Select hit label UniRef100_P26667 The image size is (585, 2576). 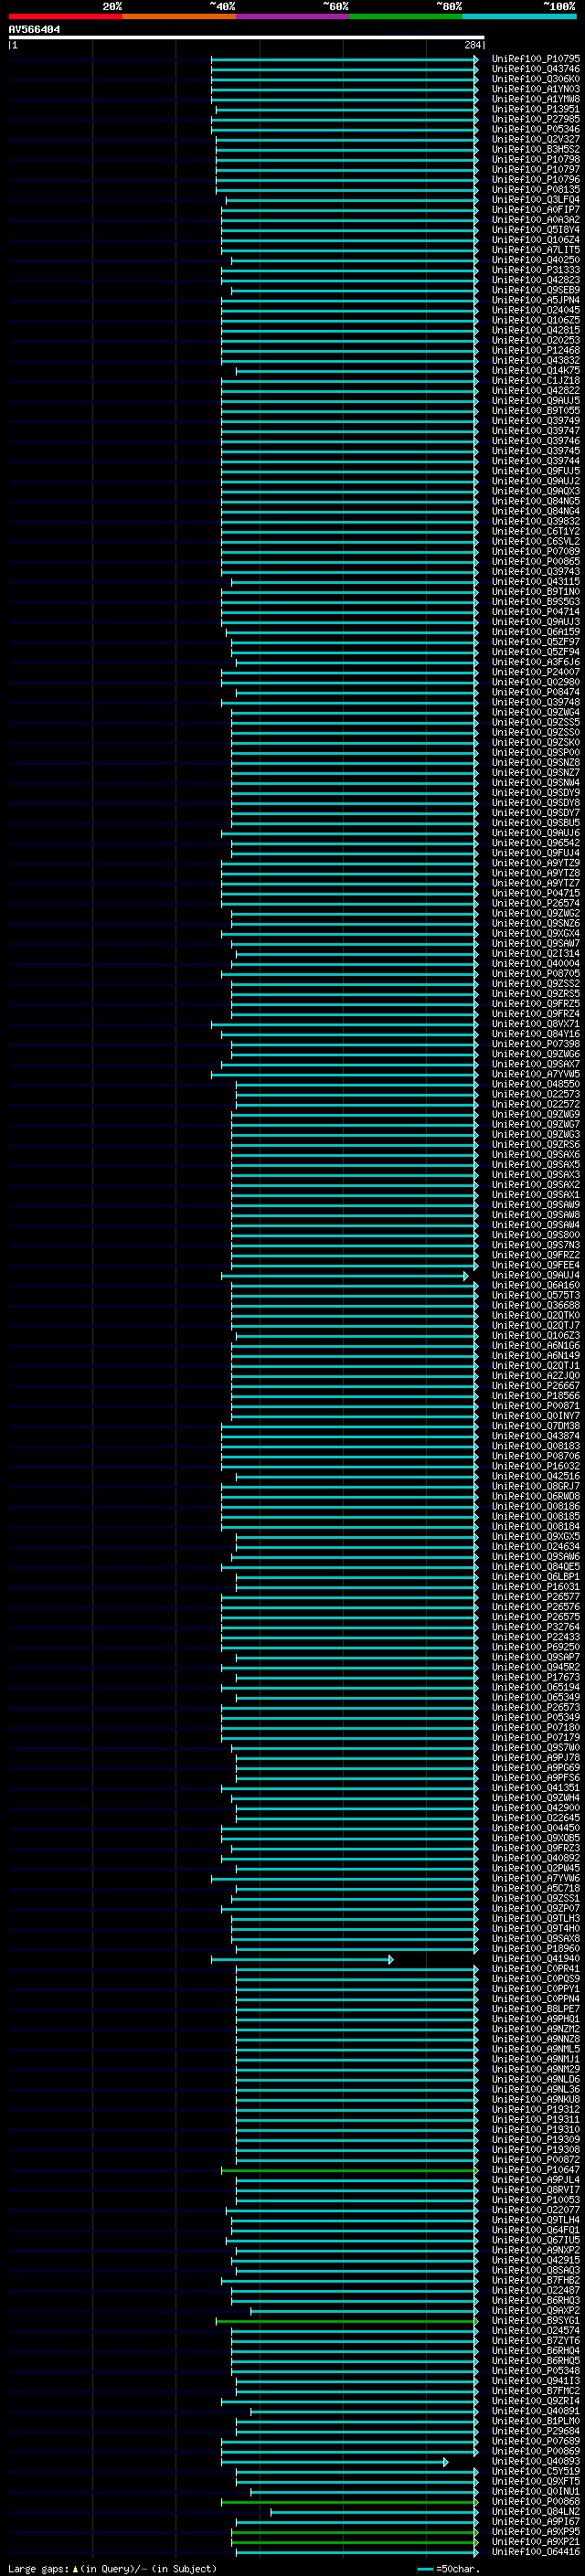coord(536,1386)
